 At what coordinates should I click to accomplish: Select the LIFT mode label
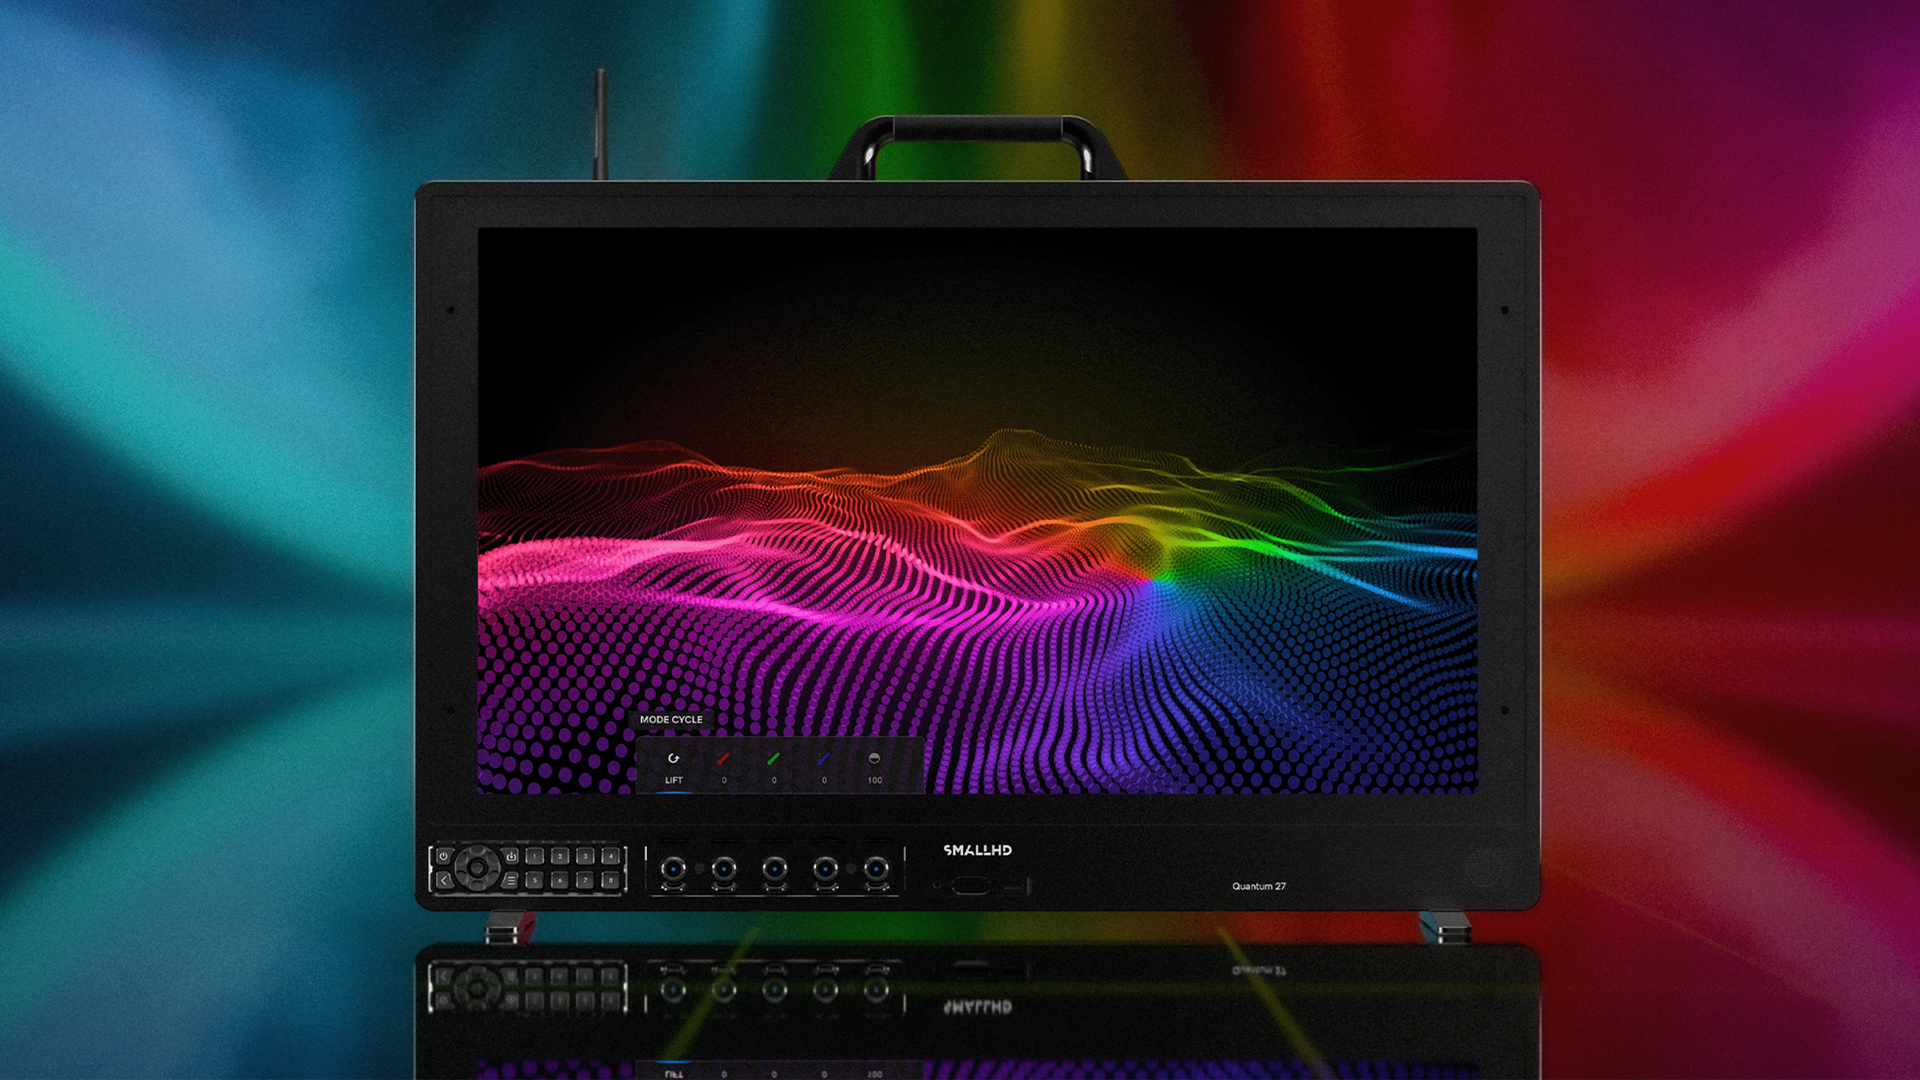click(x=673, y=780)
